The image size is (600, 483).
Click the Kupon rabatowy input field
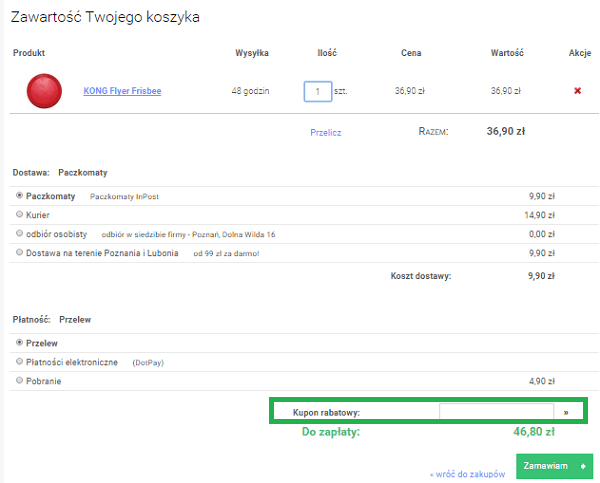[x=496, y=411]
